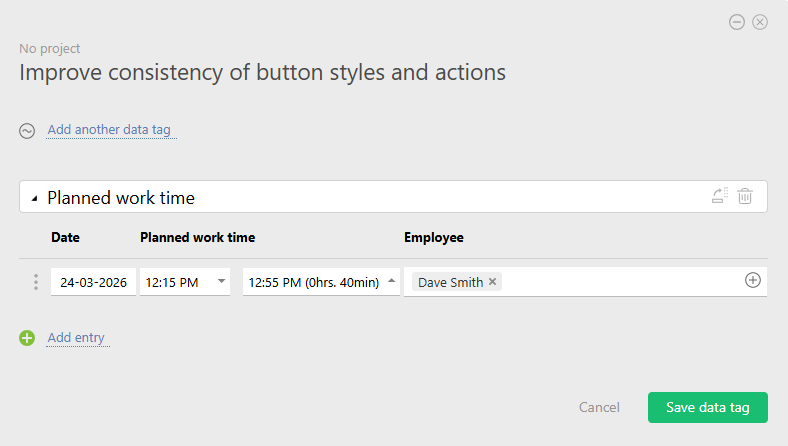Click the Add entry link
788x446 pixels.
point(76,338)
